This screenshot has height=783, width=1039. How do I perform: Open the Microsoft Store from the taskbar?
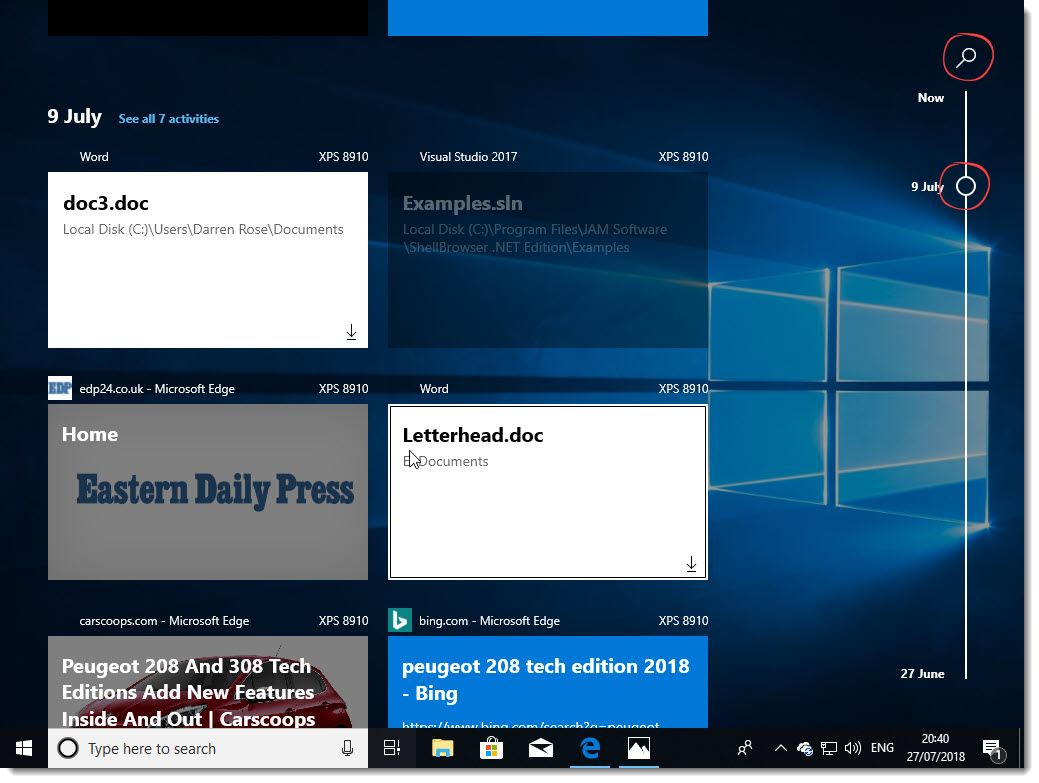[491, 748]
